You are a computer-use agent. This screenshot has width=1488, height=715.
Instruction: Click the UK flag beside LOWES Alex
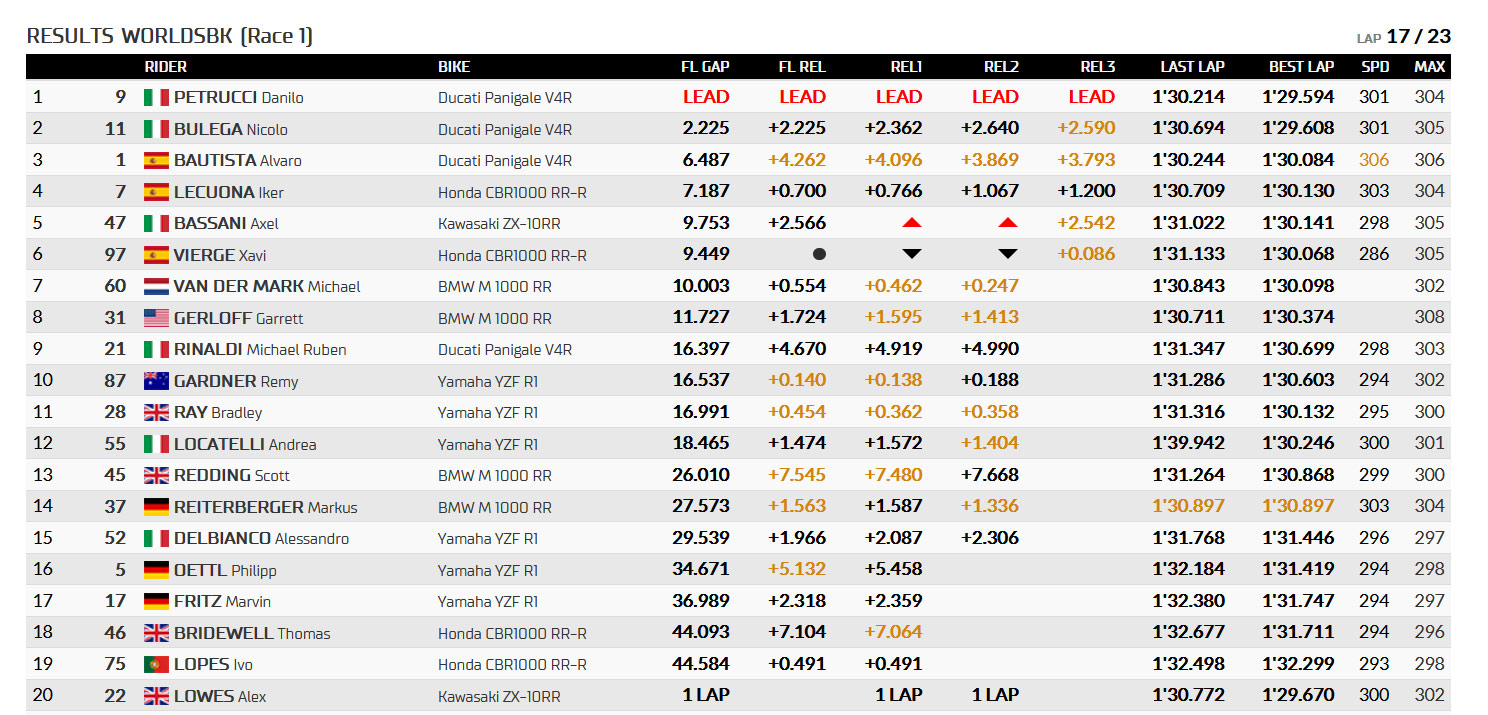click(x=156, y=696)
